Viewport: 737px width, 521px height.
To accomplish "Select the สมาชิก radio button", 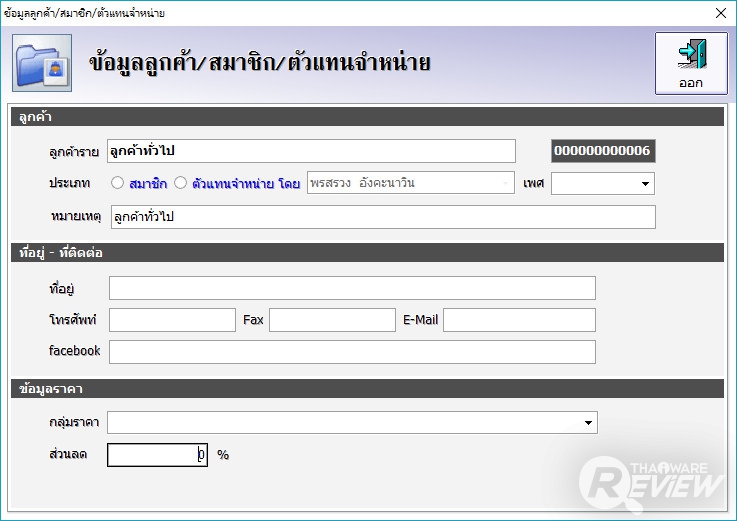I will pos(117,183).
